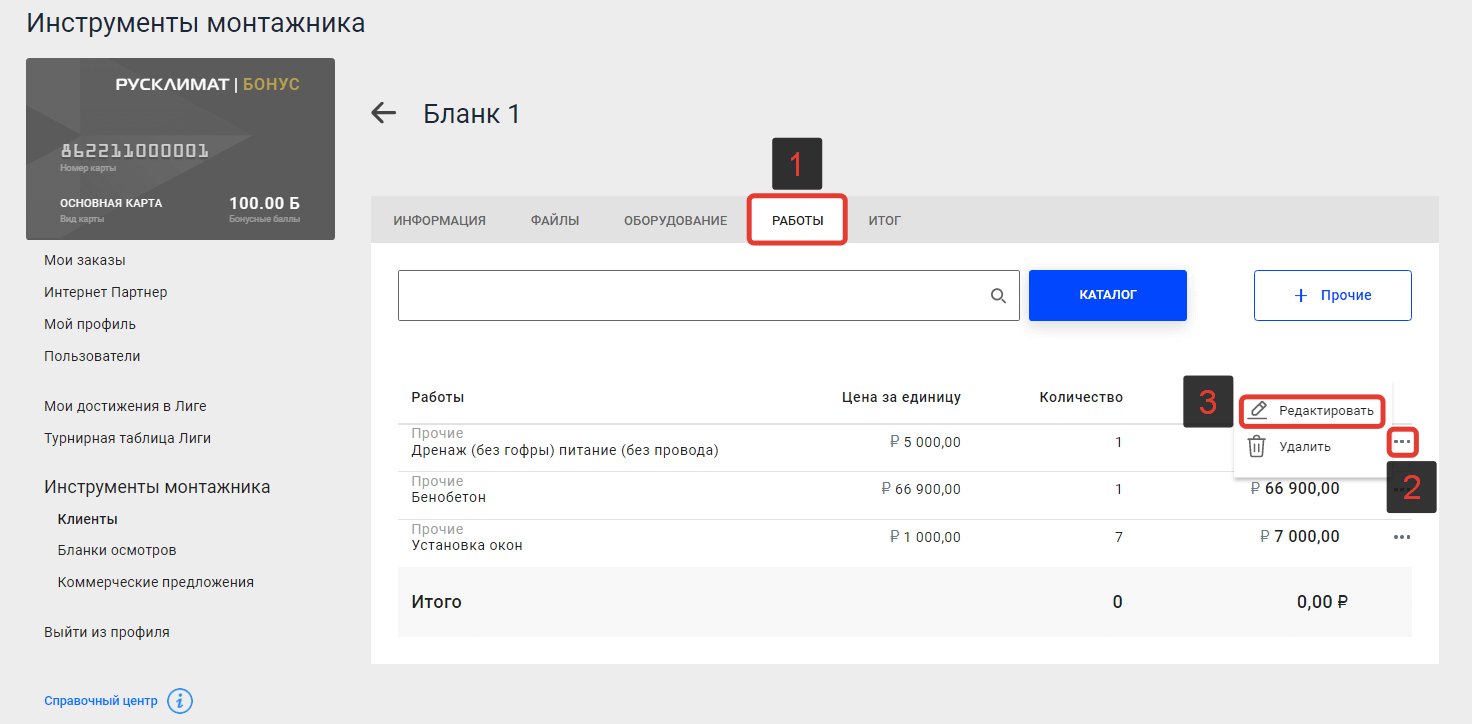Click the Русклимат Бонус card image
The width and height of the screenshot is (1472, 724).
pos(180,149)
